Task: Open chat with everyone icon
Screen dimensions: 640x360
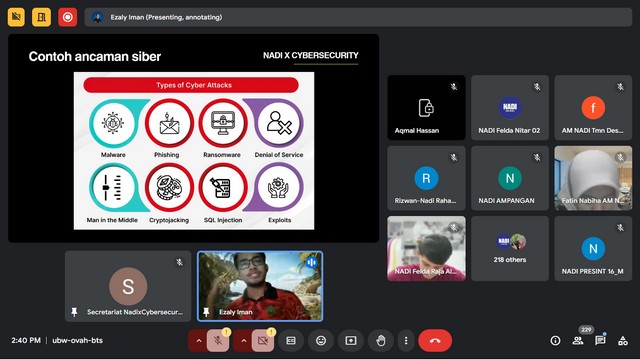Action: tap(600, 340)
